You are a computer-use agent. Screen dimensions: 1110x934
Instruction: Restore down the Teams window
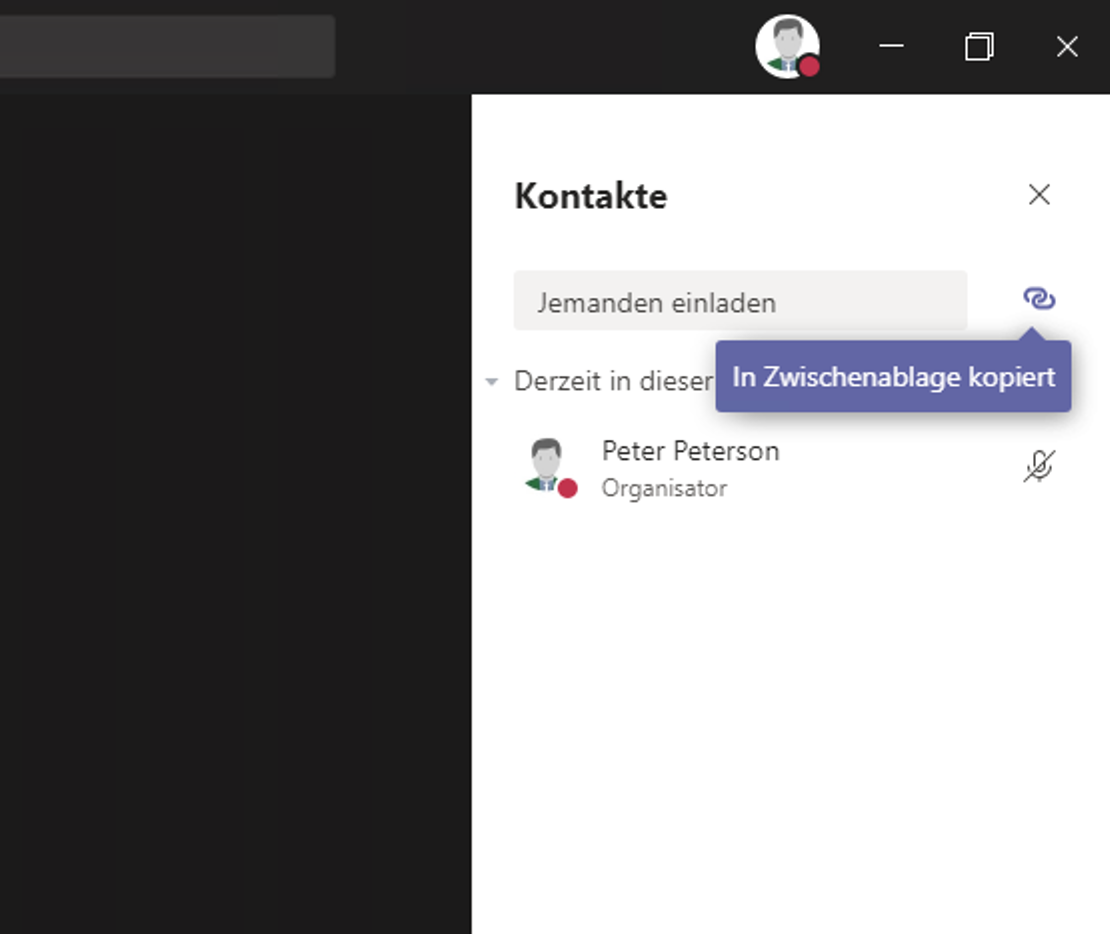tap(979, 47)
